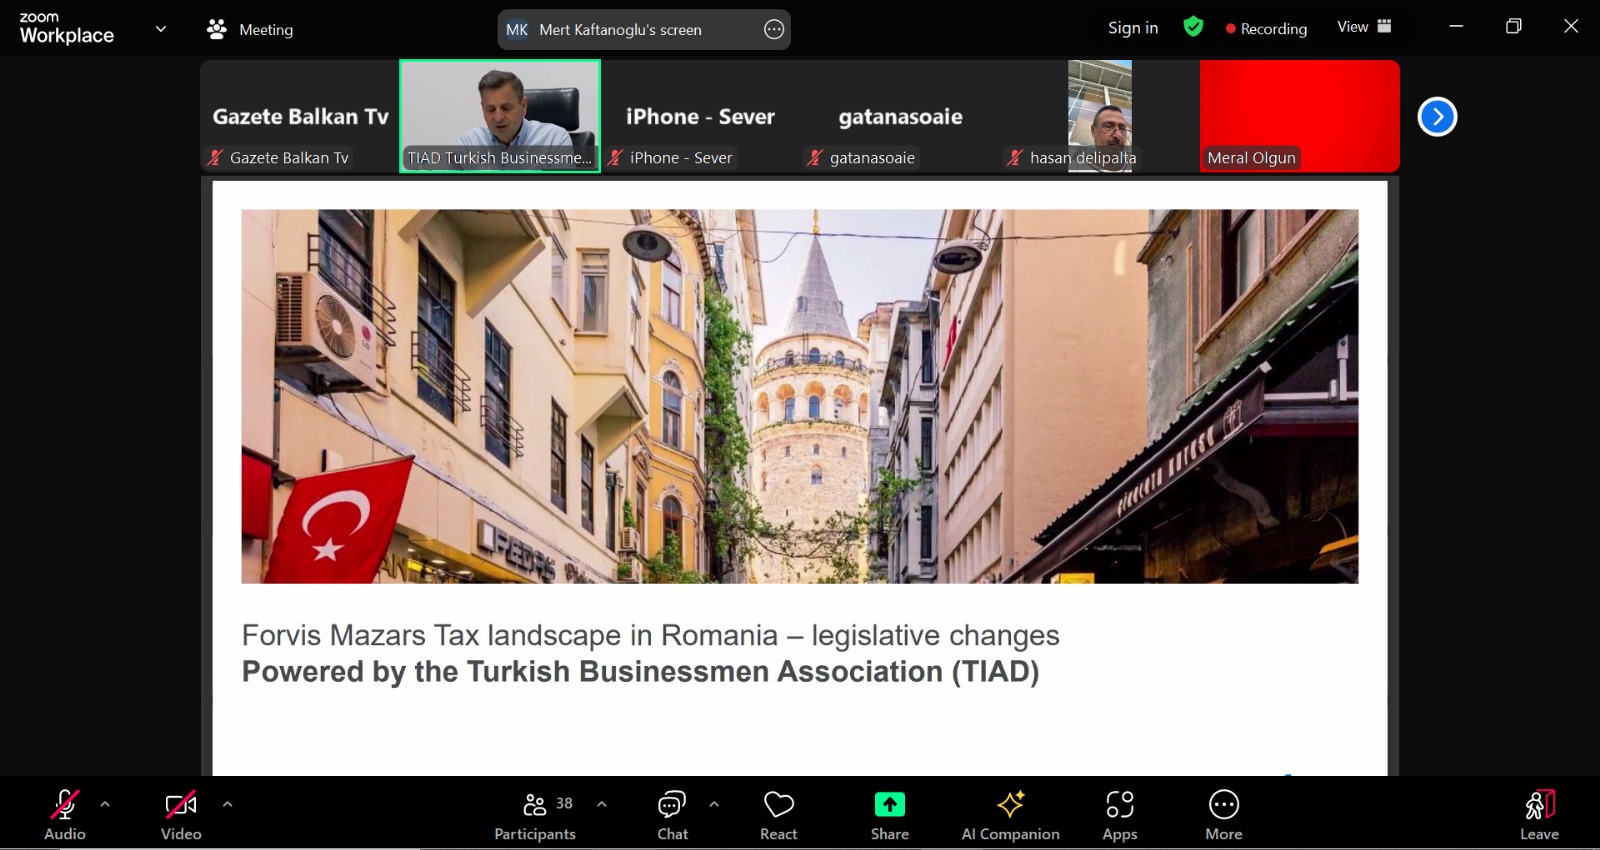Expand the video options caret
1600x850 pixels.
tap(227, 804)
